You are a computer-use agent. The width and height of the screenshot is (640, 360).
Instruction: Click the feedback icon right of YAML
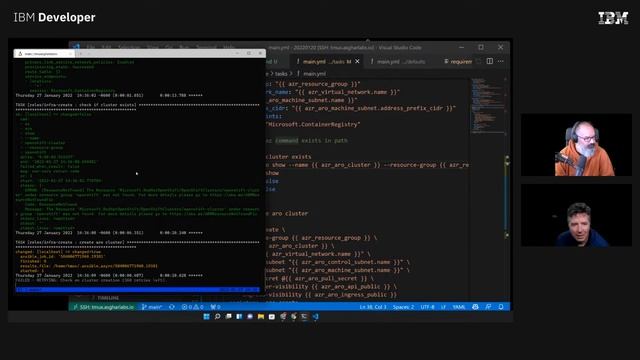point(475,307)
